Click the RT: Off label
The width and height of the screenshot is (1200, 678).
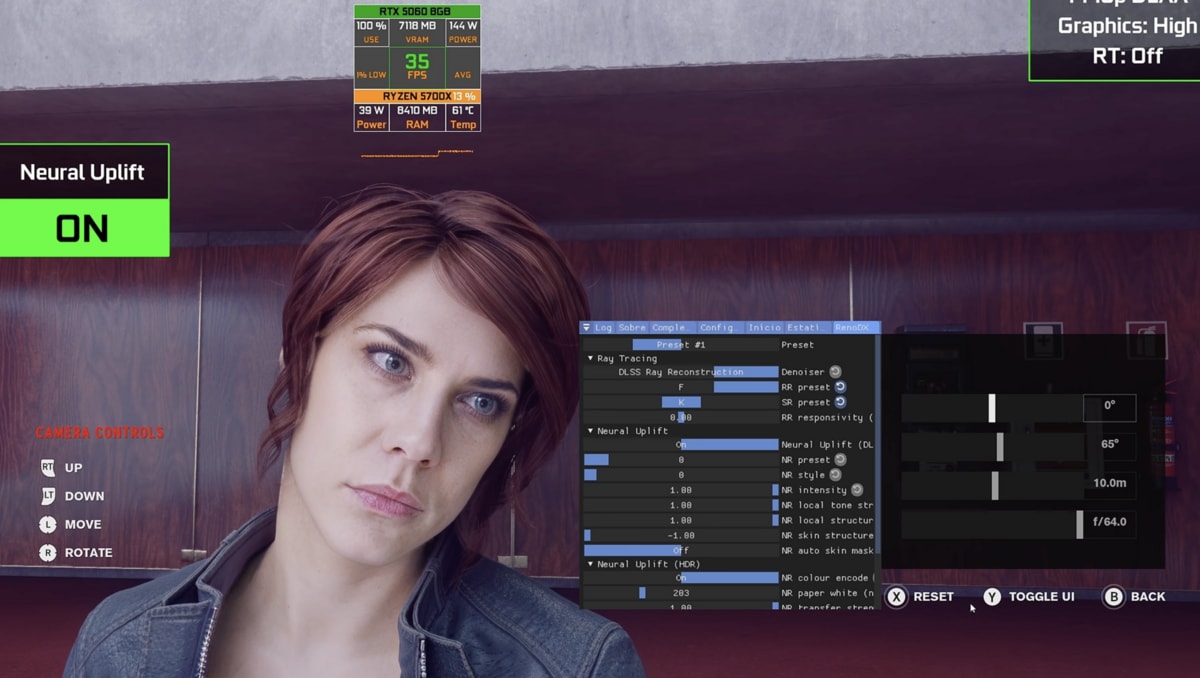point(1128,56)
